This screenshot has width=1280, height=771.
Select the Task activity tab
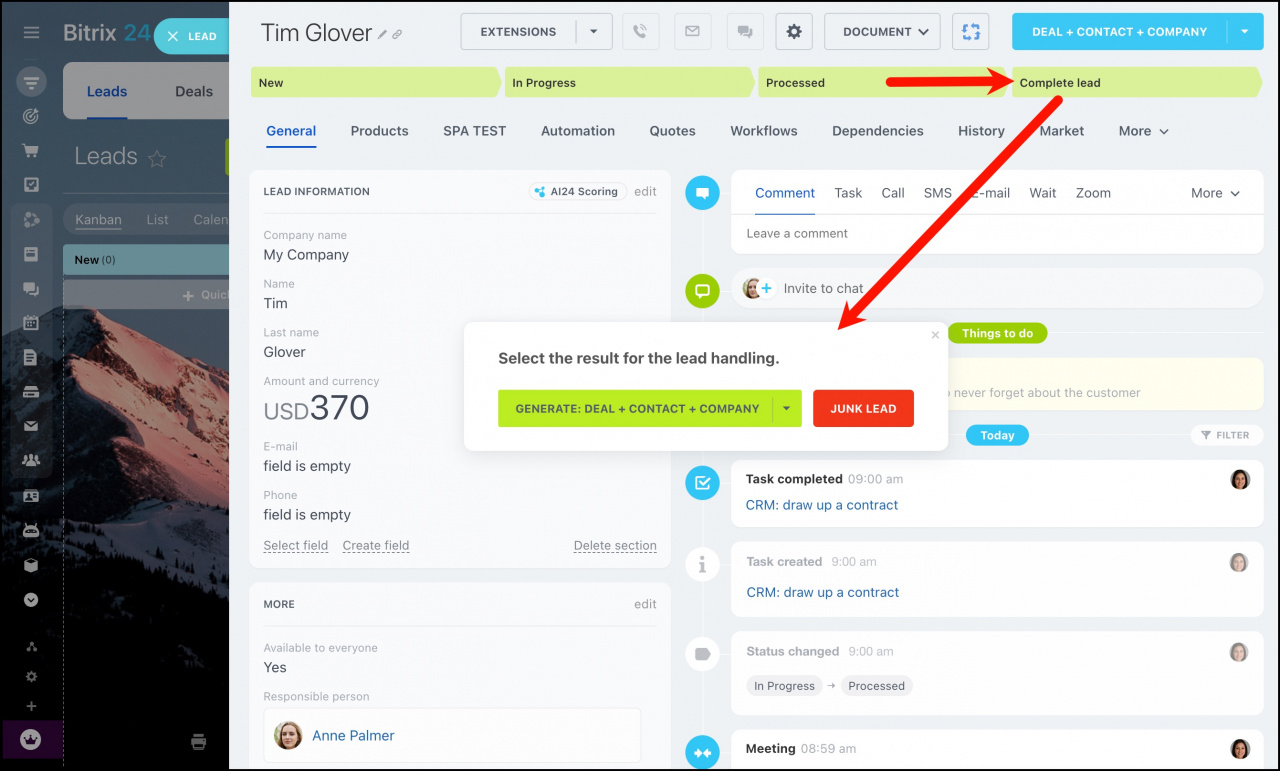848,193
